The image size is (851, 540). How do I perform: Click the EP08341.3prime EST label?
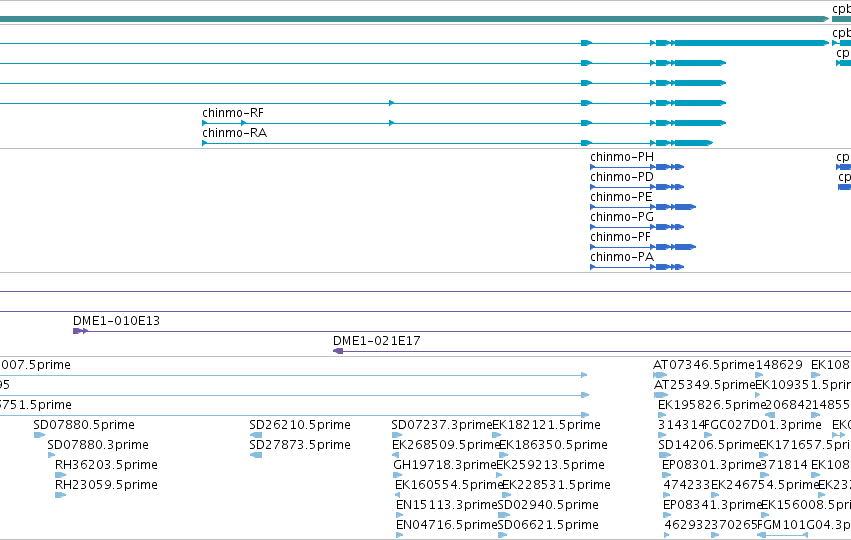(712, 505)
